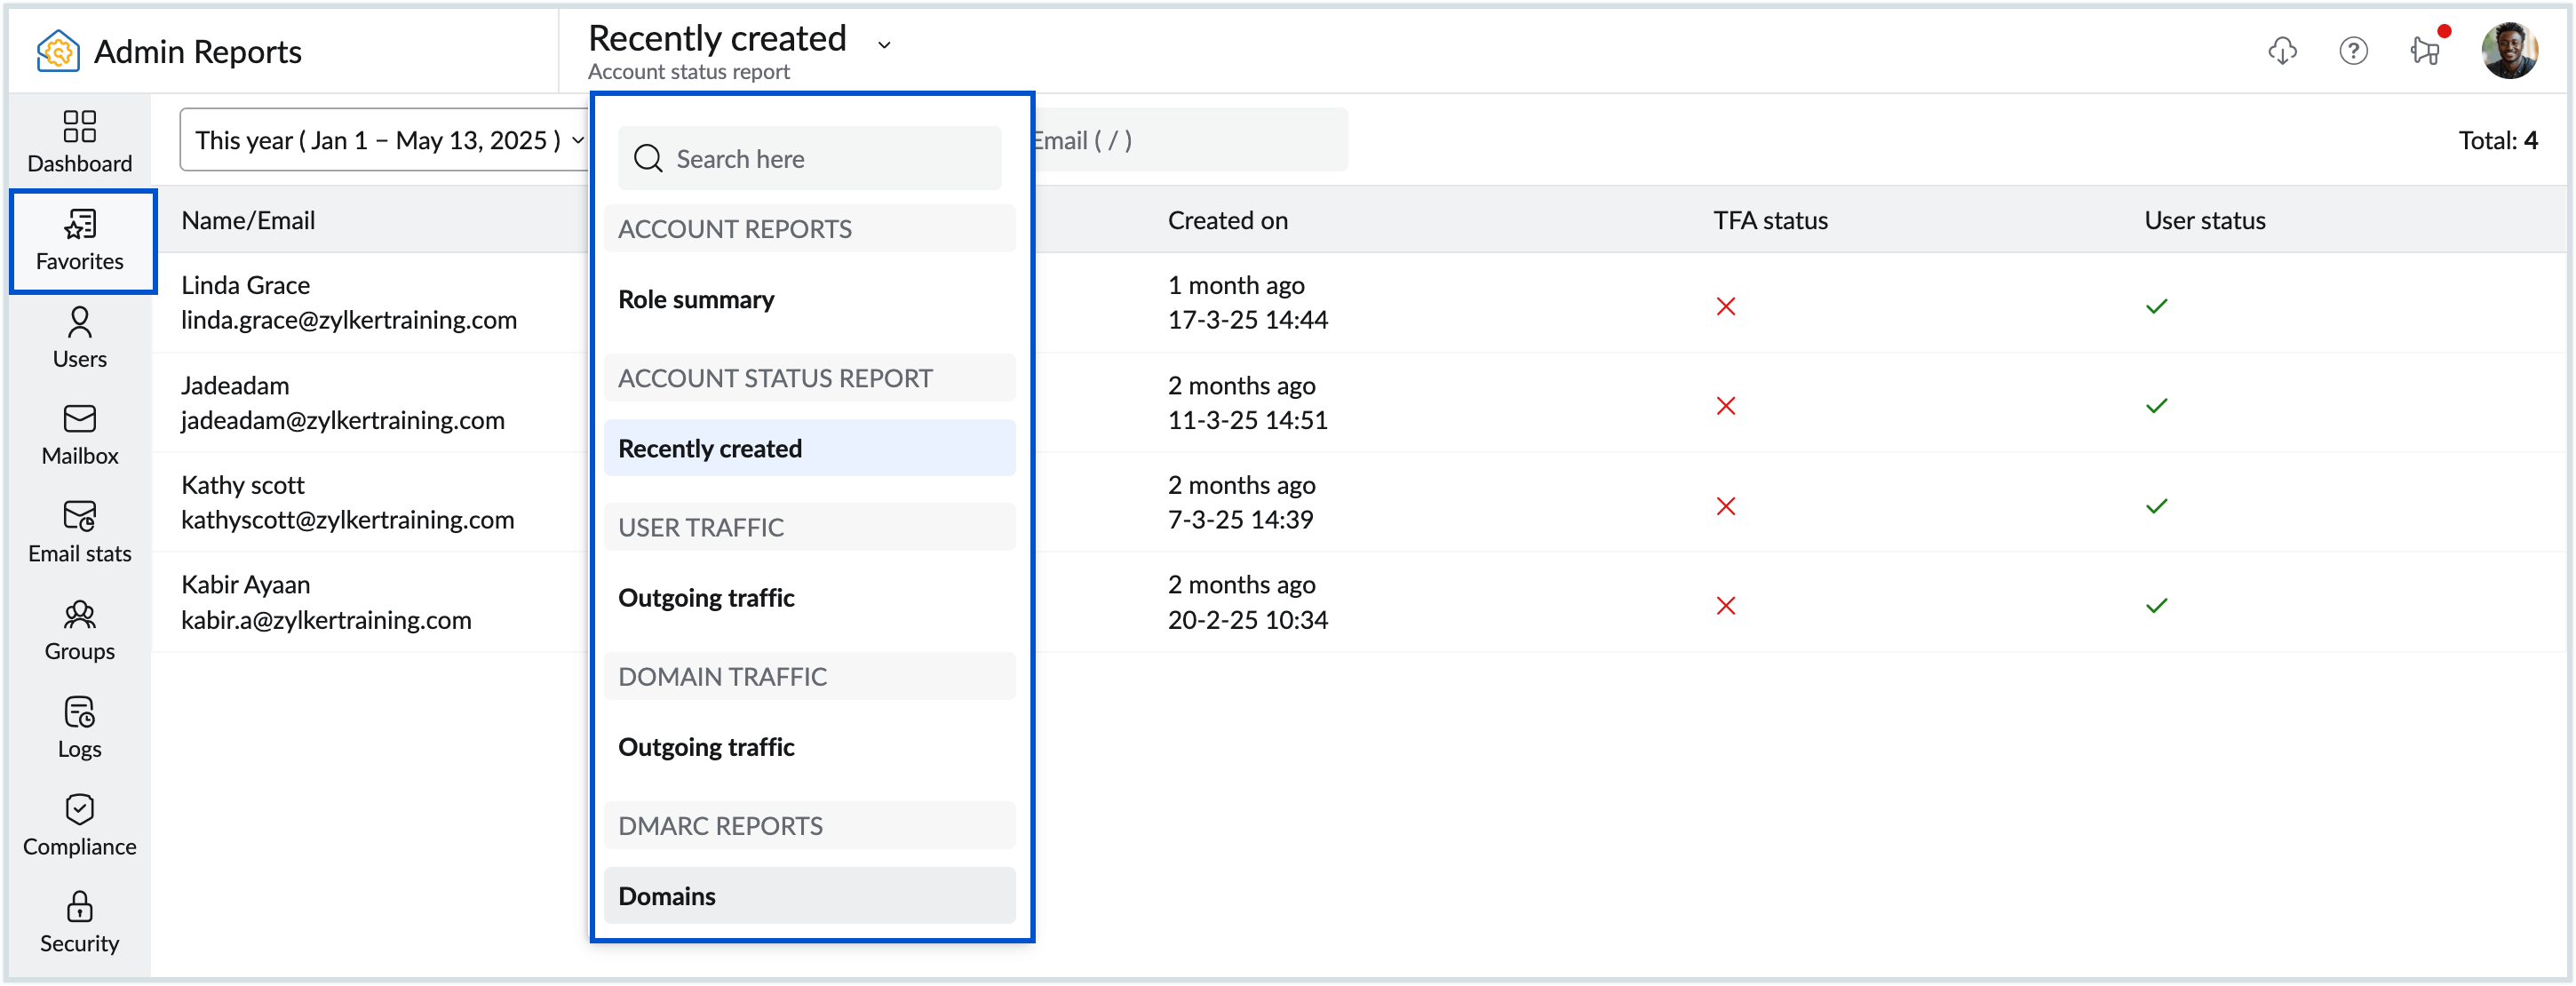
Task: Expand the This year date range dropdown
Action: pyautogui.click(x=388, y=140)
